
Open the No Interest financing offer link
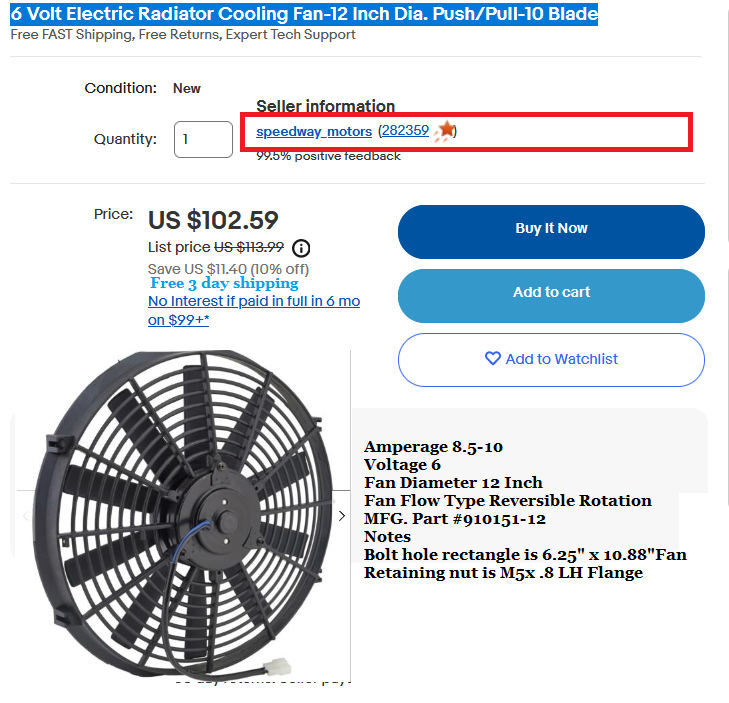[x=254, y=310]
